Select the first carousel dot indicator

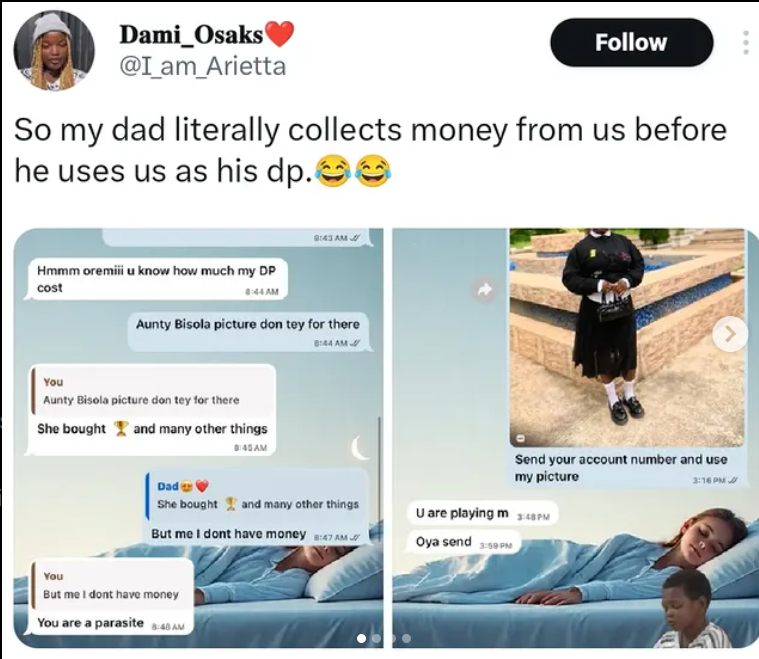pos(361,639)
